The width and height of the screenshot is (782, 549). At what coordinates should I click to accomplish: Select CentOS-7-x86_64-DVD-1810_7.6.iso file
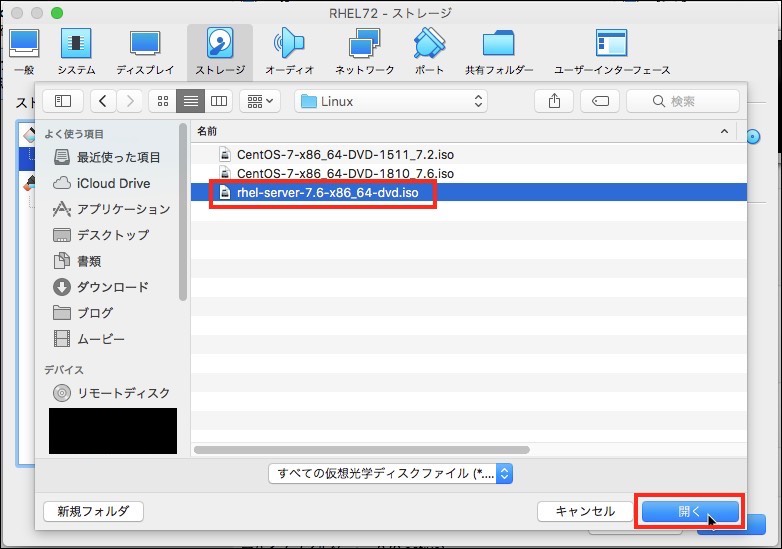pos(344,173)
